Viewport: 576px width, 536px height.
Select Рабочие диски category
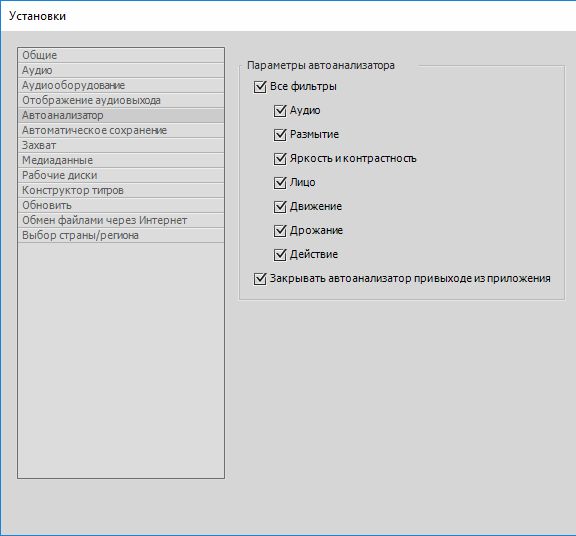(x=121, y=176)
